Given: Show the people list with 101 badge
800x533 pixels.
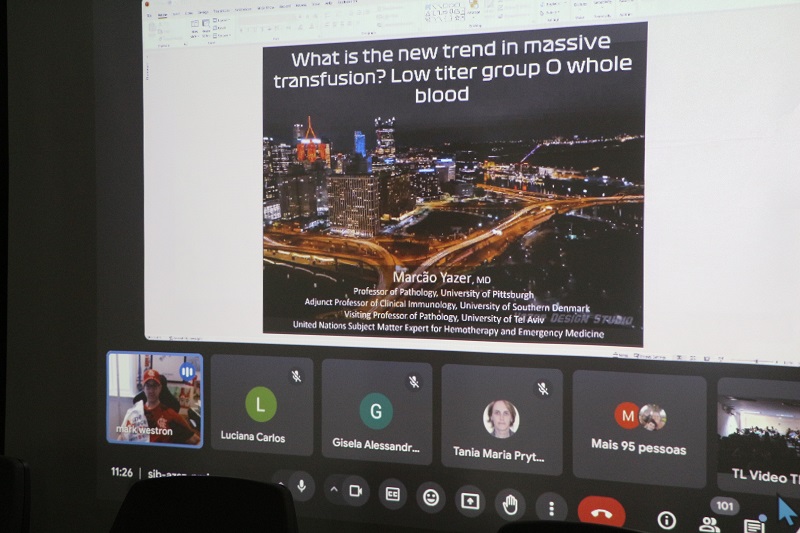Looking at the screenshot, I should click(x=711, y=522).
